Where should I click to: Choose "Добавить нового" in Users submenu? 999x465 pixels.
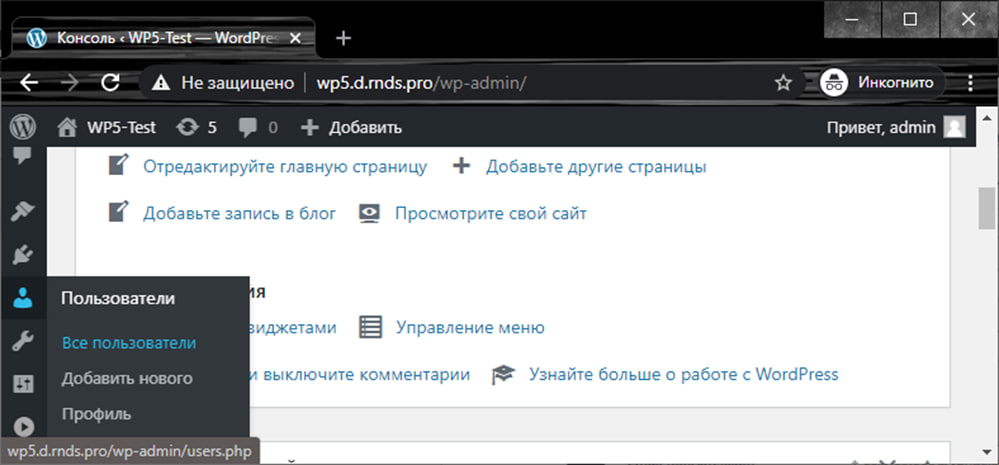pyautogui.click(x=127, y=378)
